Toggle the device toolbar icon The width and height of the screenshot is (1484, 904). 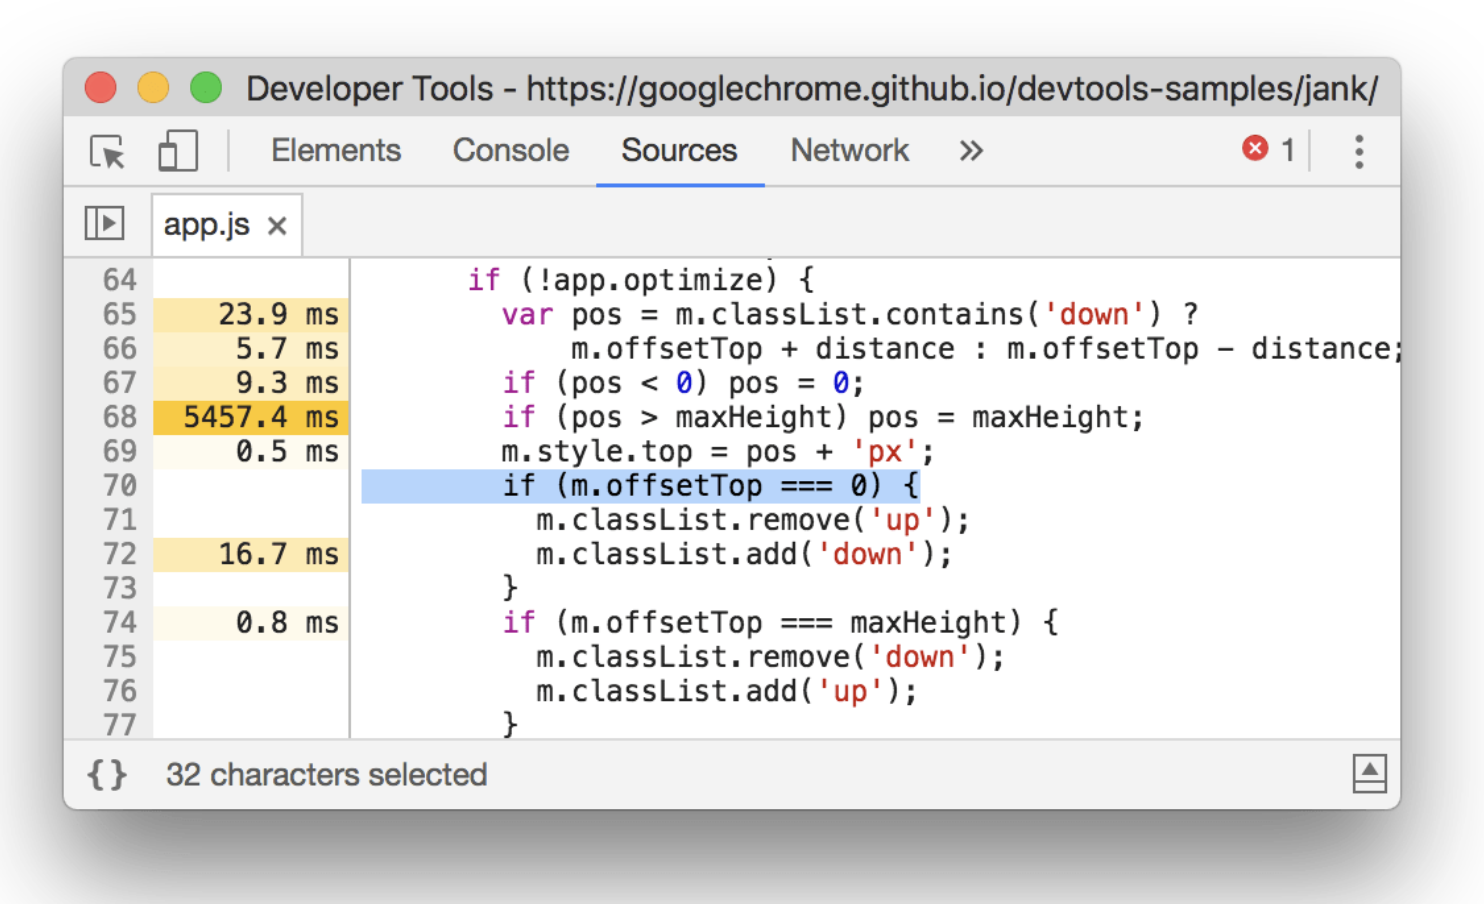point(178,151)
